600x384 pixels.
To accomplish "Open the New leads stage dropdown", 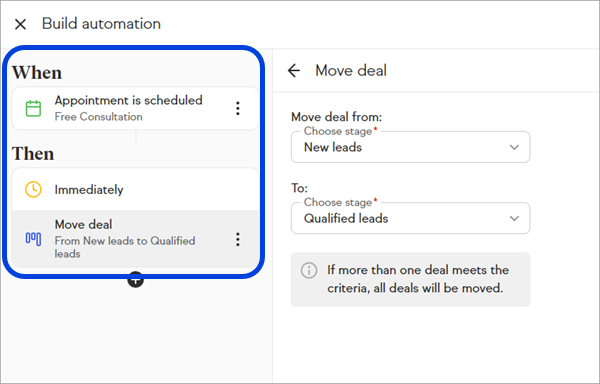I will [410, 147].
